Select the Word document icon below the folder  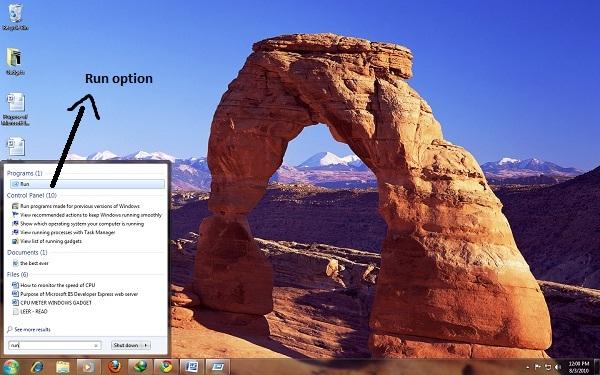[15, 109]
